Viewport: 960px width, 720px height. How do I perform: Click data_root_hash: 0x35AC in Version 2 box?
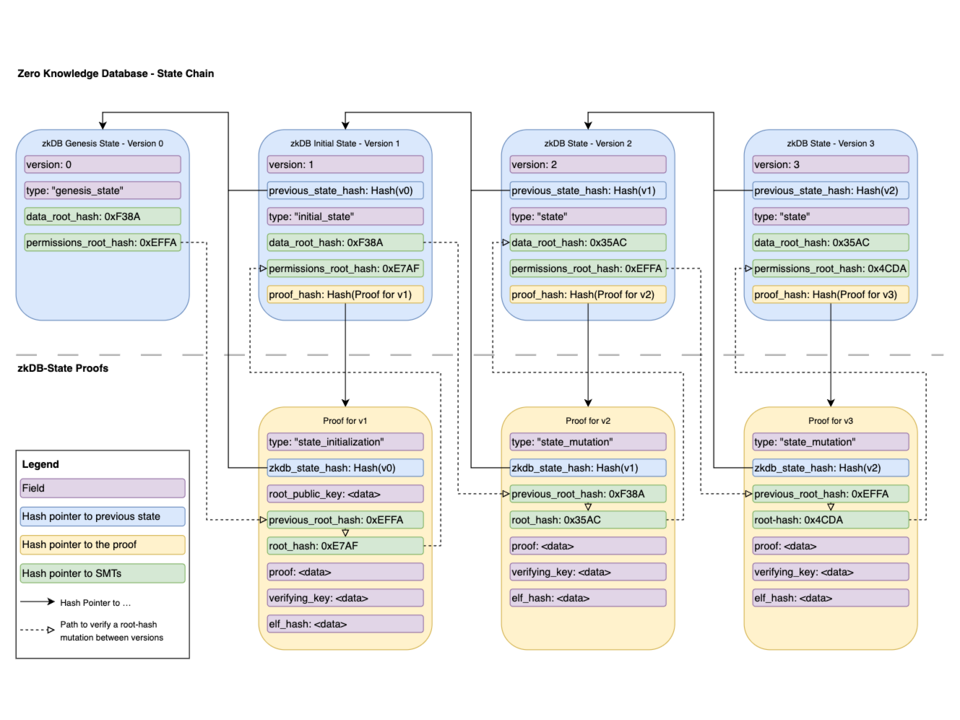point(588,242)
